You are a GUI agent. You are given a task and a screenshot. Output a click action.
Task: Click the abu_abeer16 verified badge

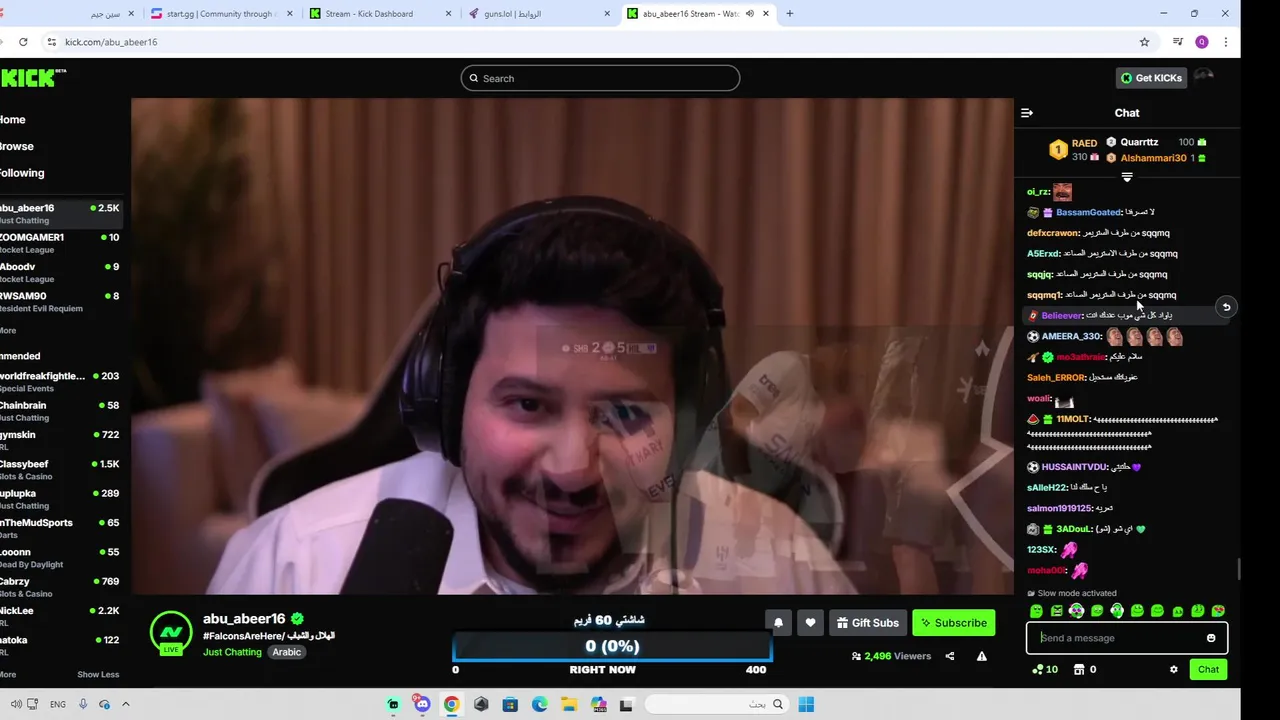coord(298,619)
